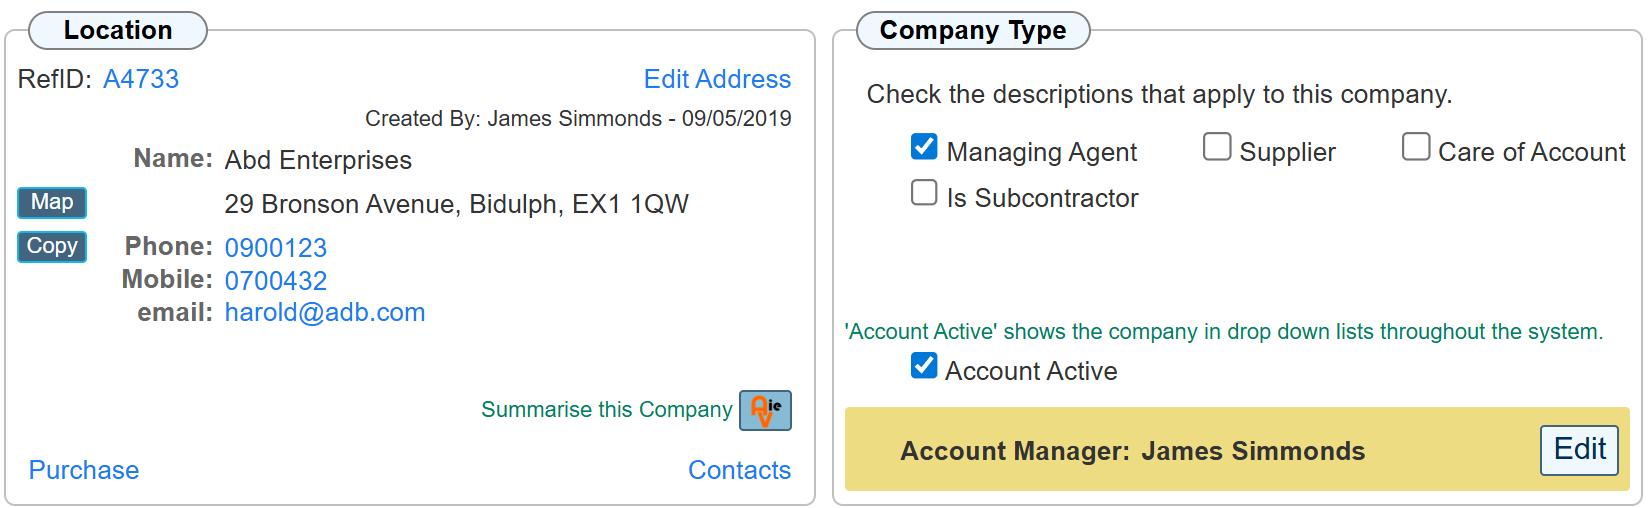Screen dimensions: 1648x508
Task: Click the AI summarise company icon
Action: click(x=765, y=410)
